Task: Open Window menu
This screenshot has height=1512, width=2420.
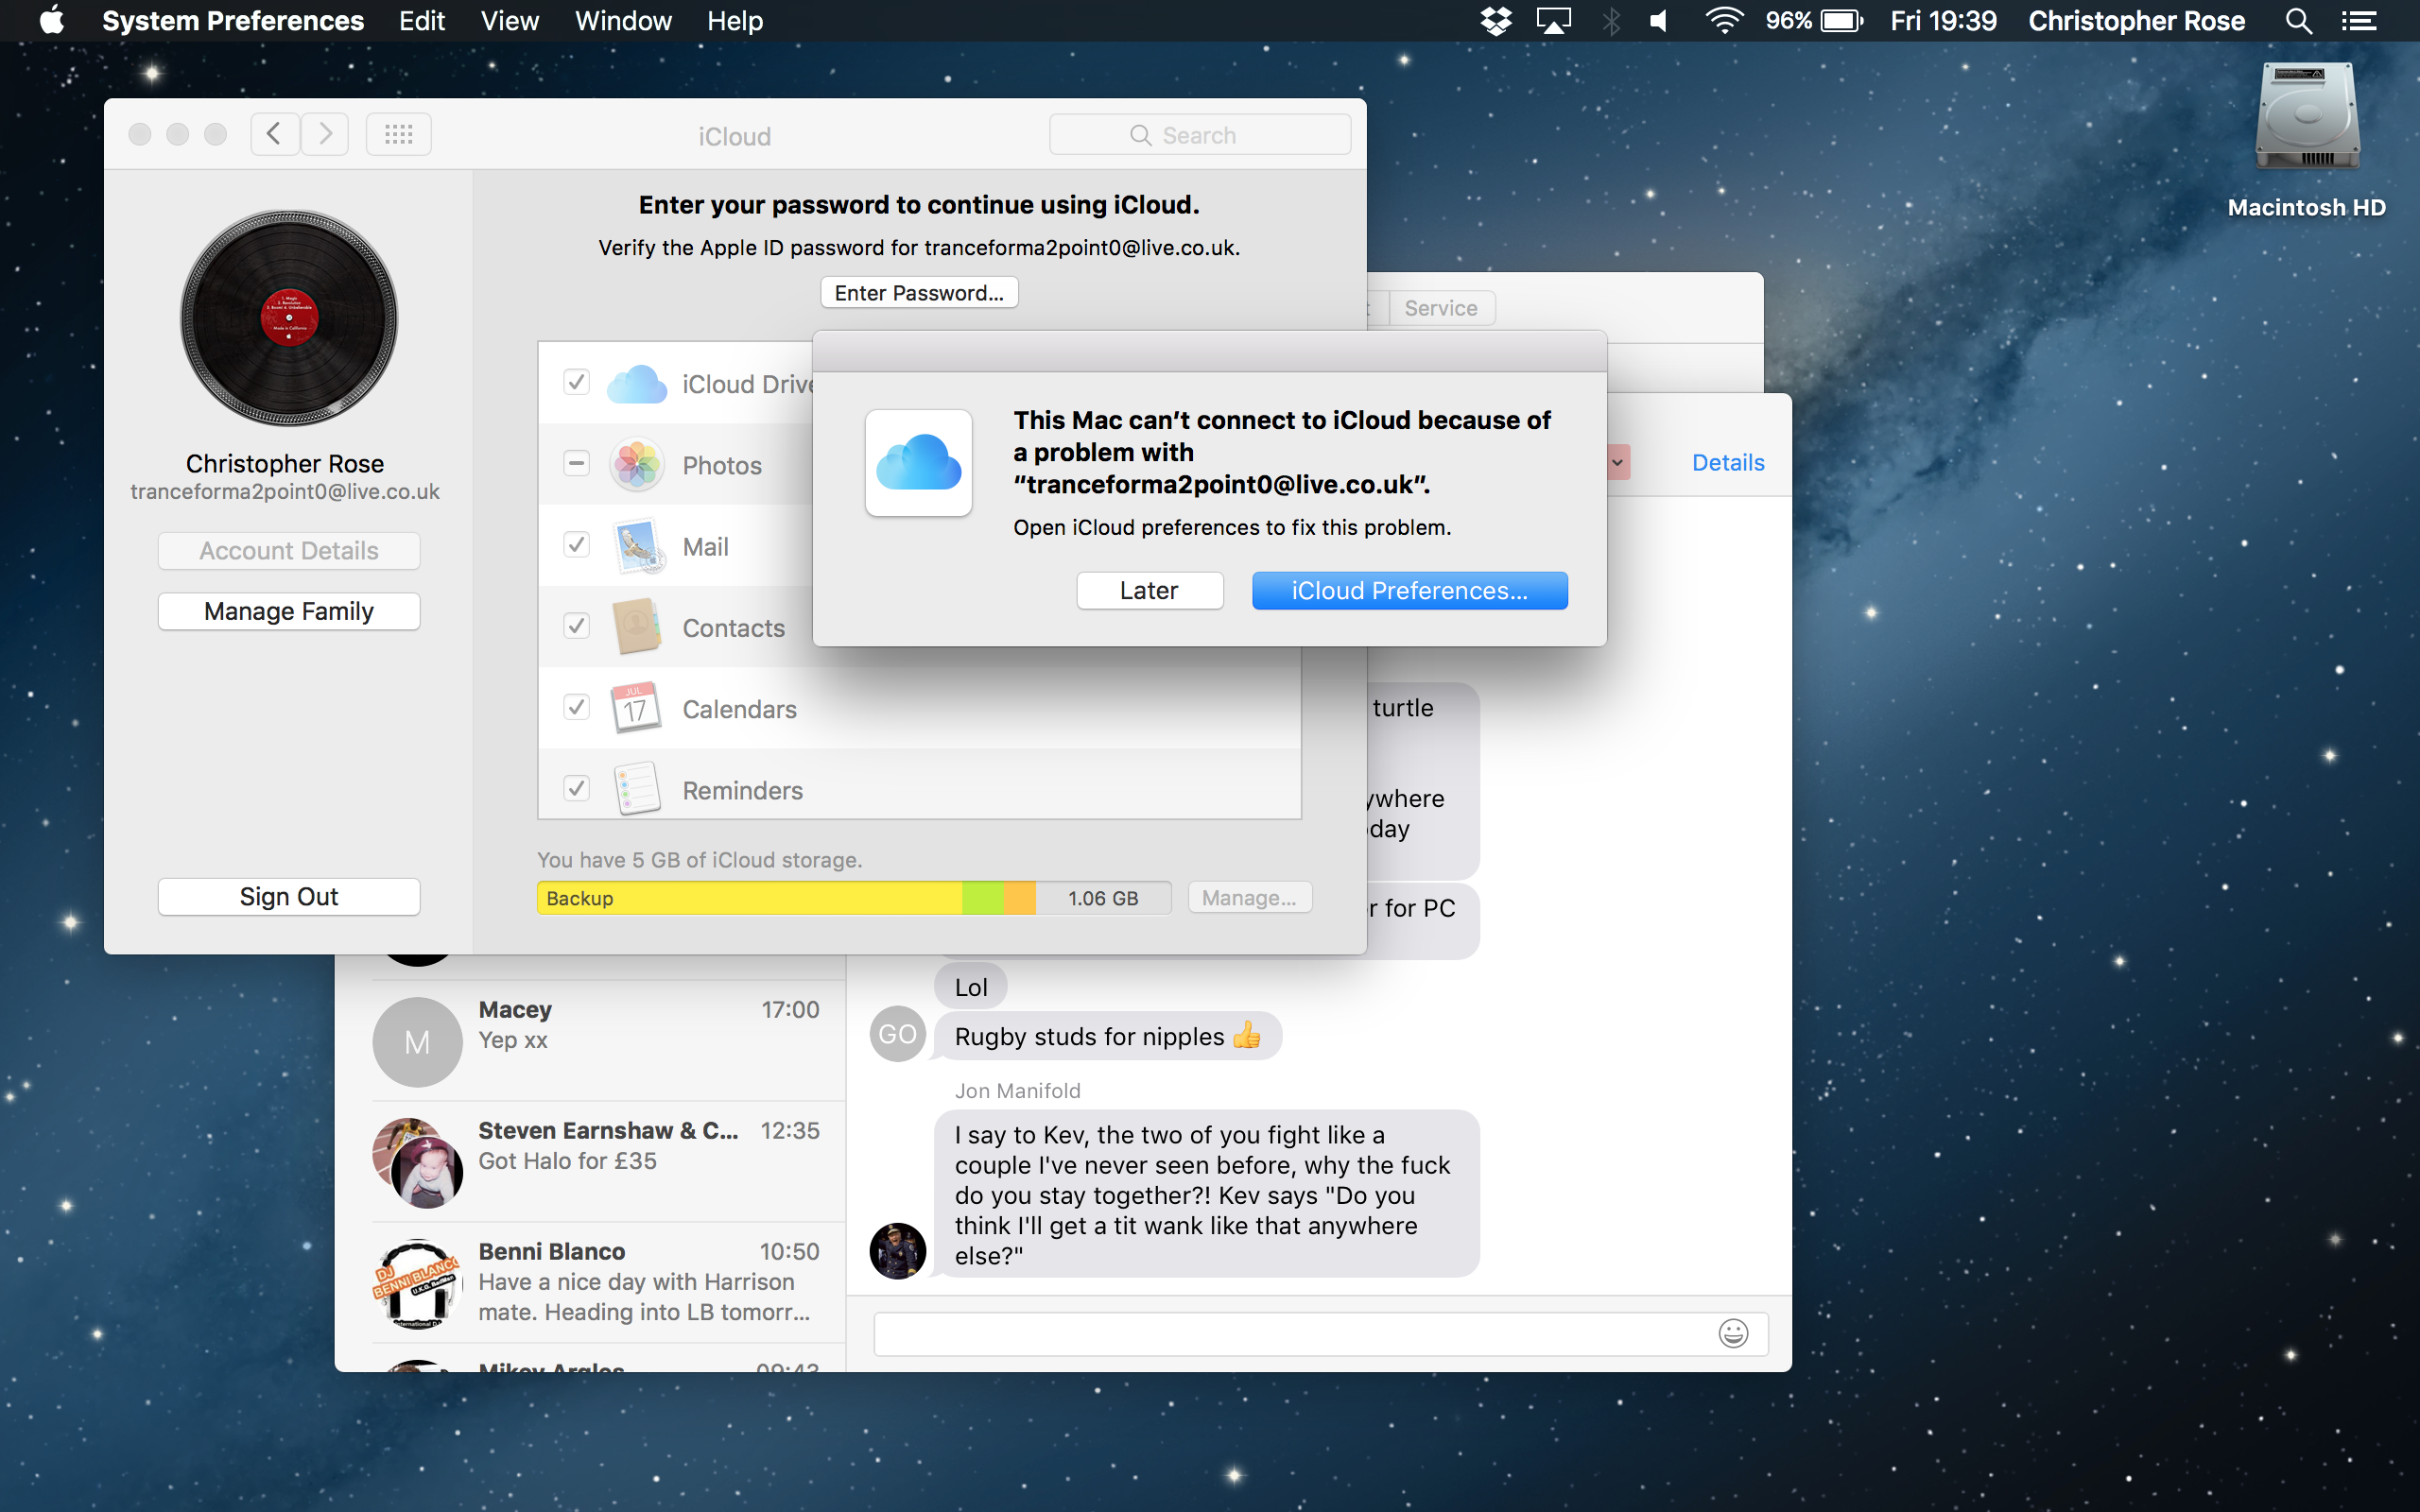Action: coord(623,21)
